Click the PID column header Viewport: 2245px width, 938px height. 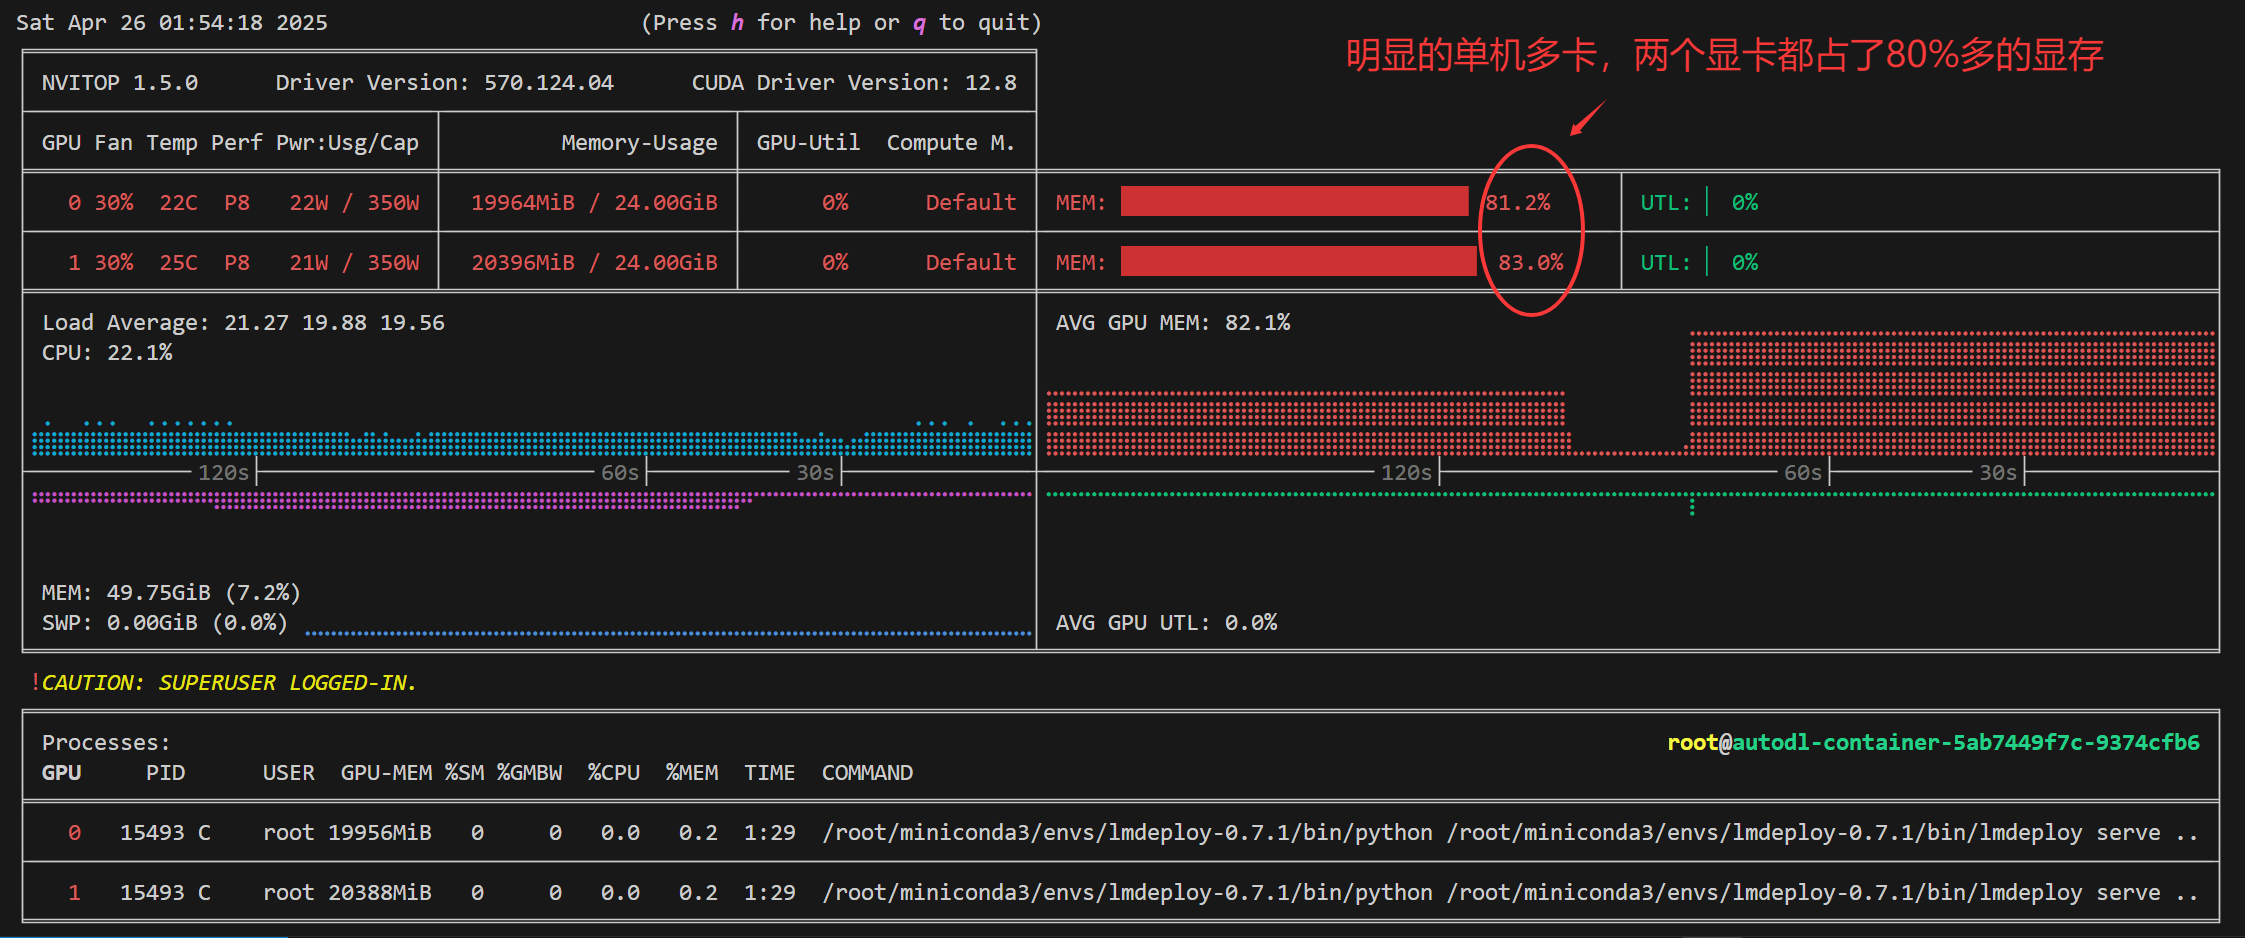pos(165,772)
